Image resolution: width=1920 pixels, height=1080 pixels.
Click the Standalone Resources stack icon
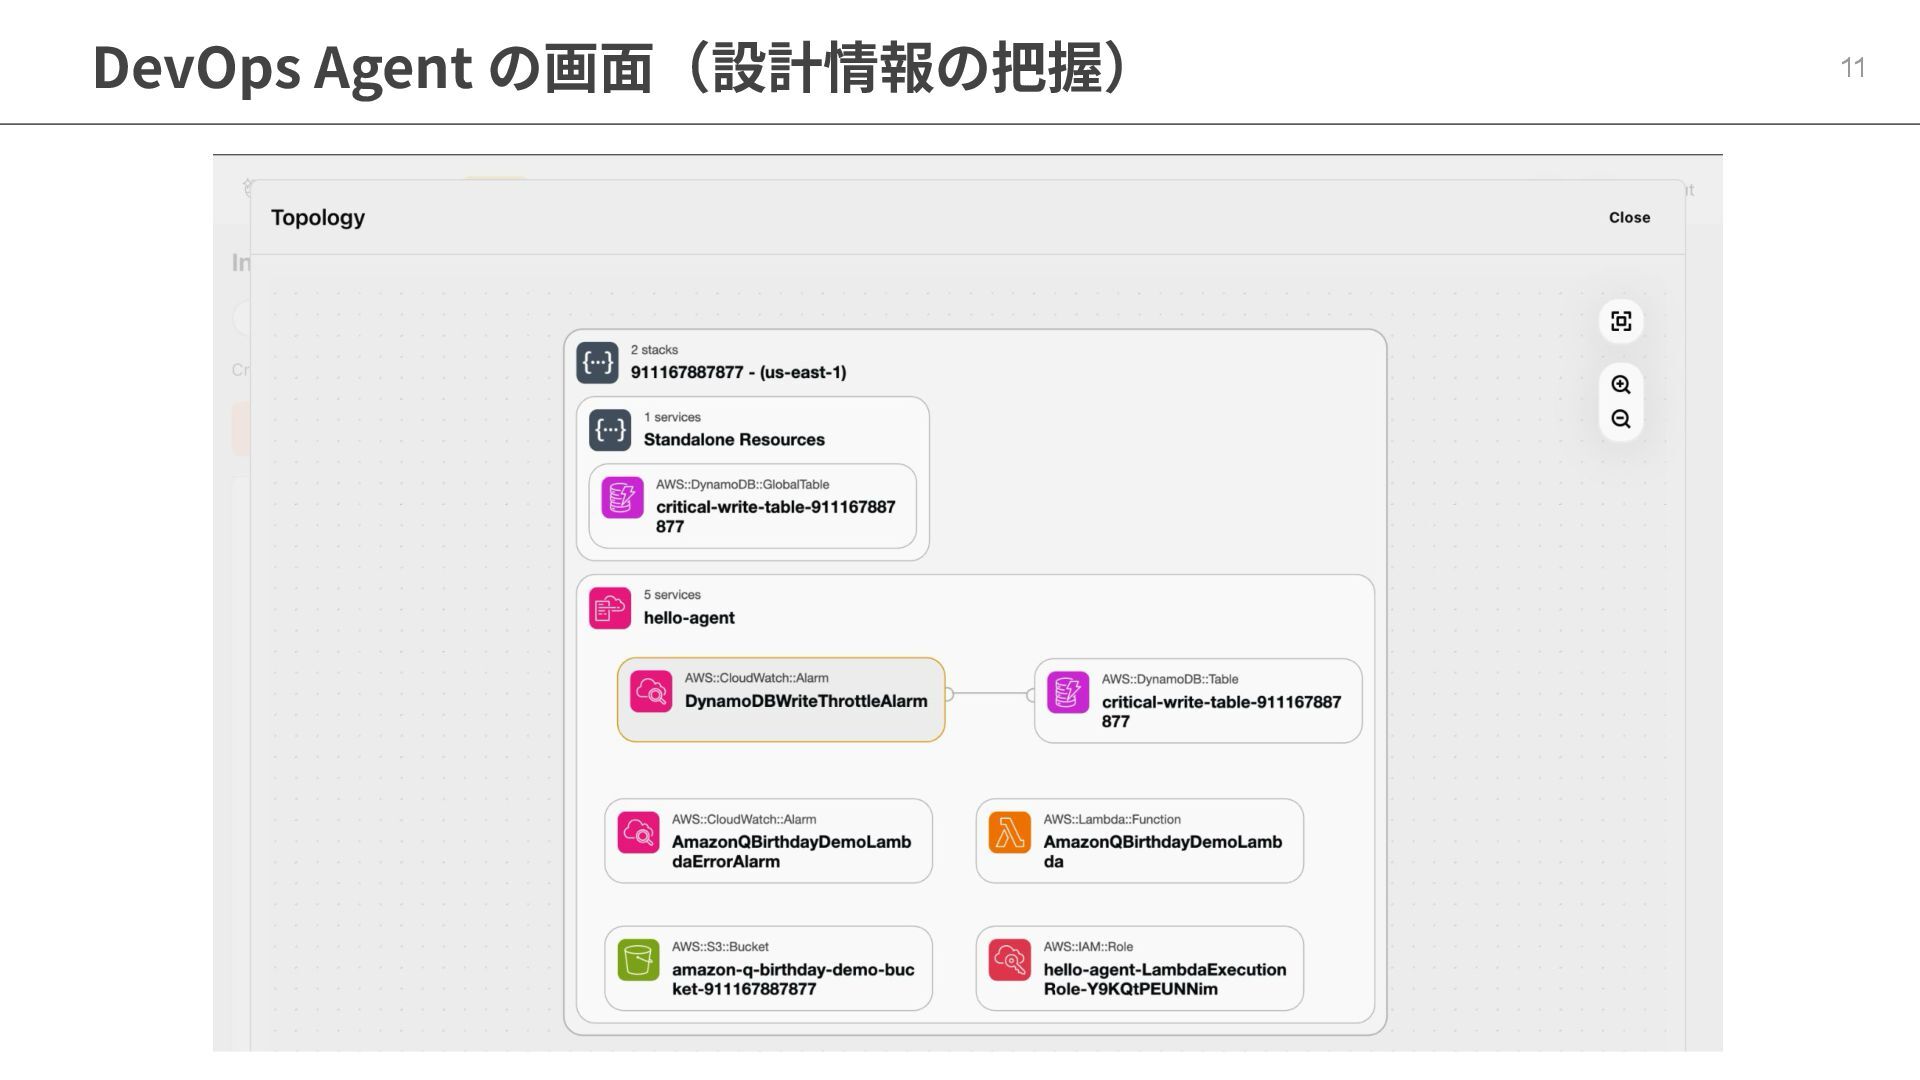[x=610, y=430]
